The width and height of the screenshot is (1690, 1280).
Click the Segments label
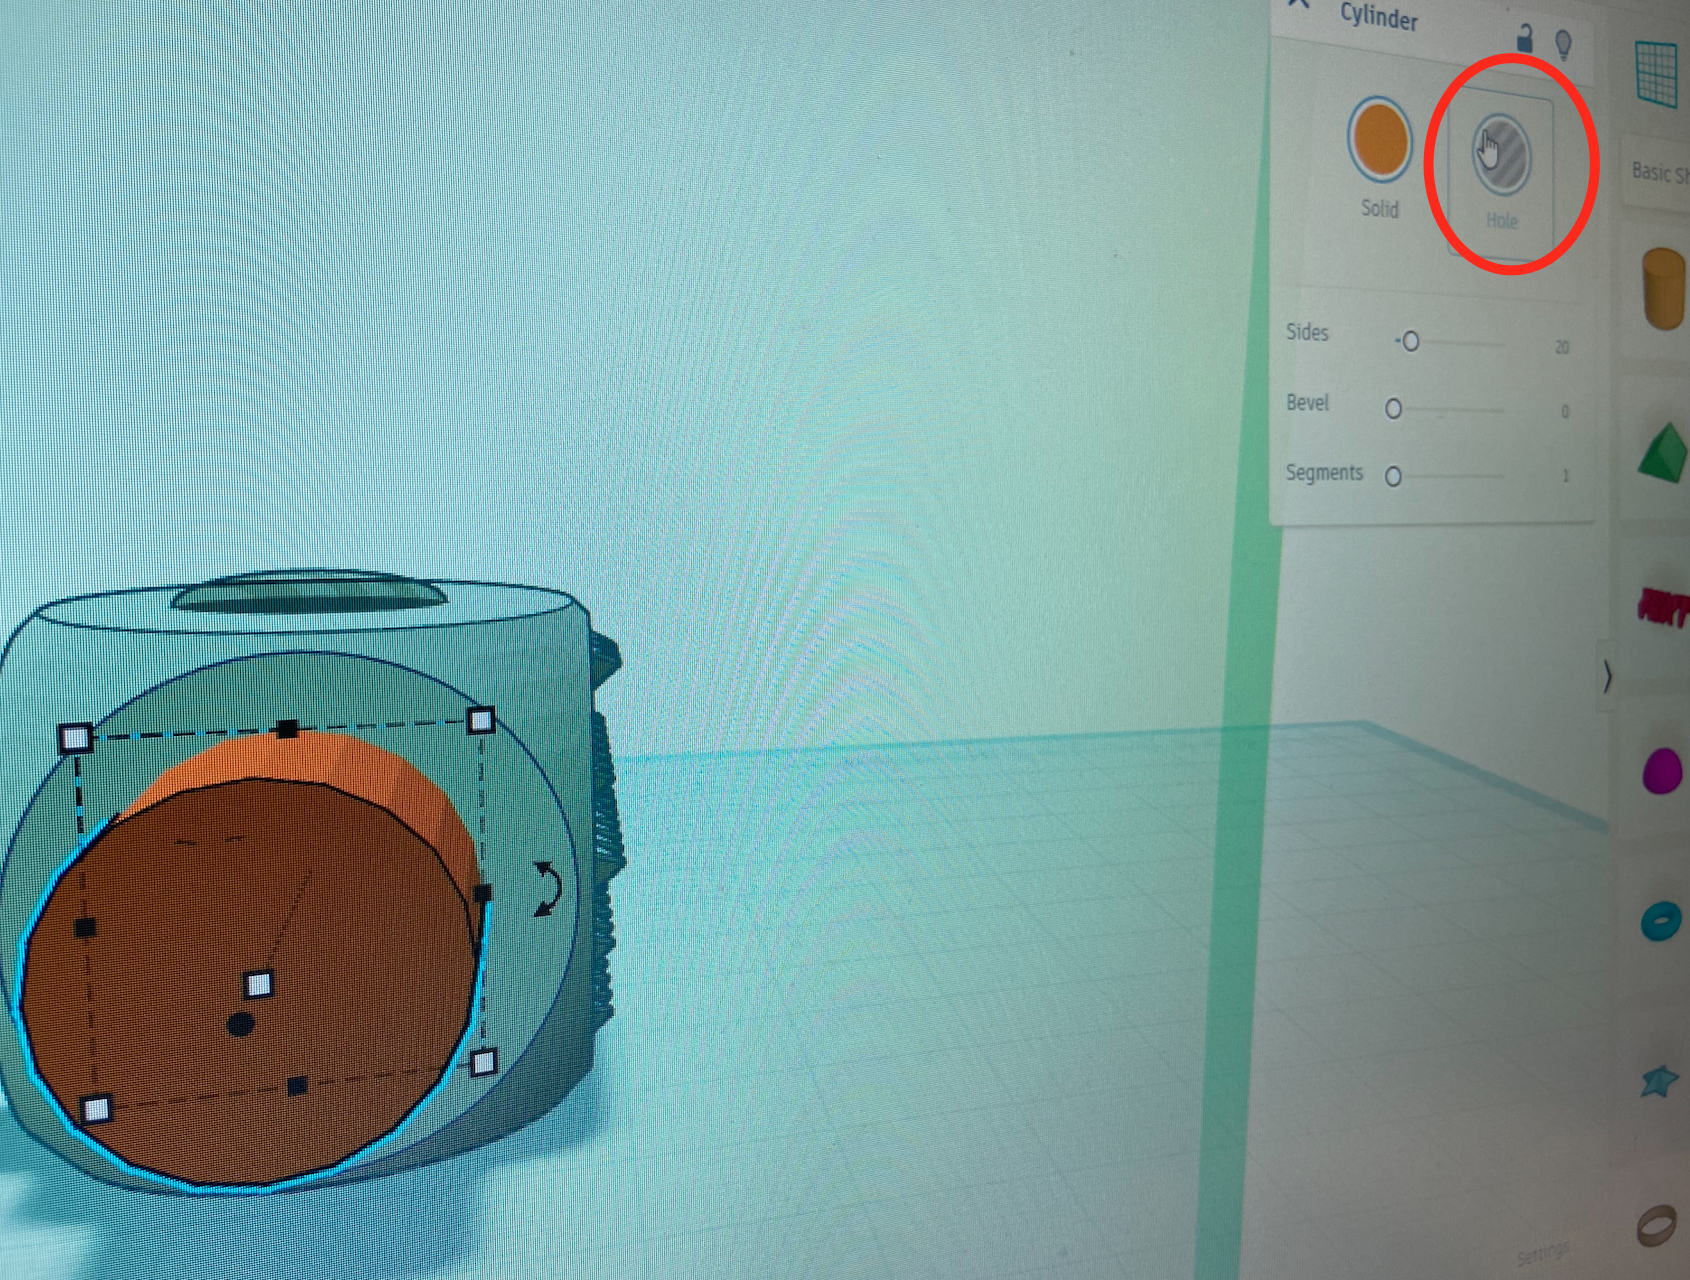(x=1324, y=472)
